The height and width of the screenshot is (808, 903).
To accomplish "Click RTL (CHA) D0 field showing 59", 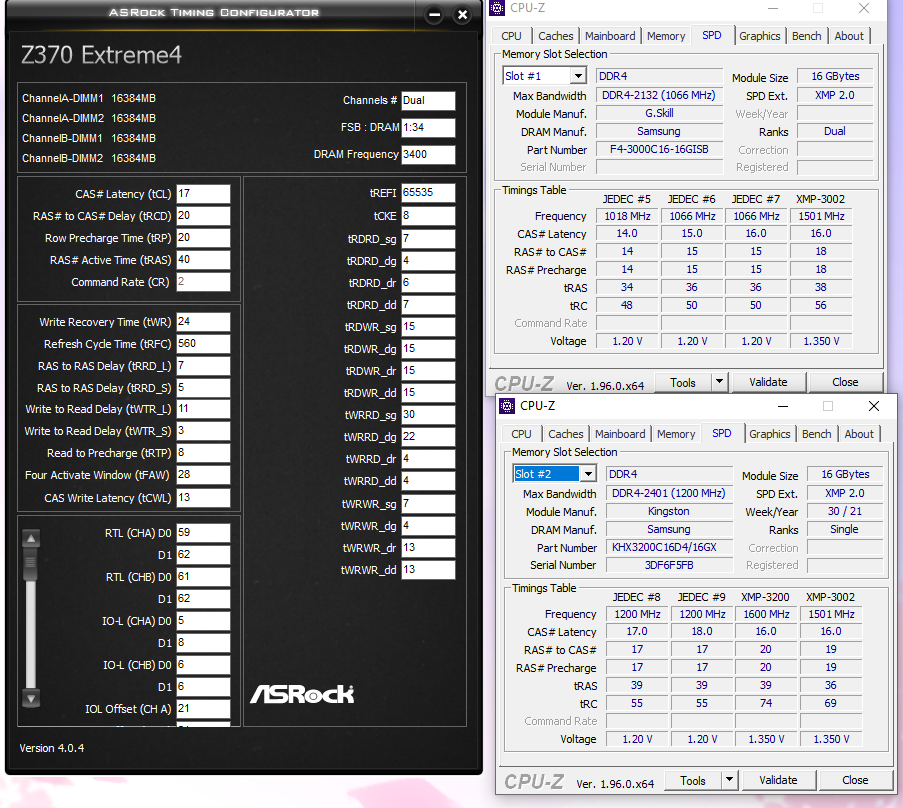I will coord(203,532).
